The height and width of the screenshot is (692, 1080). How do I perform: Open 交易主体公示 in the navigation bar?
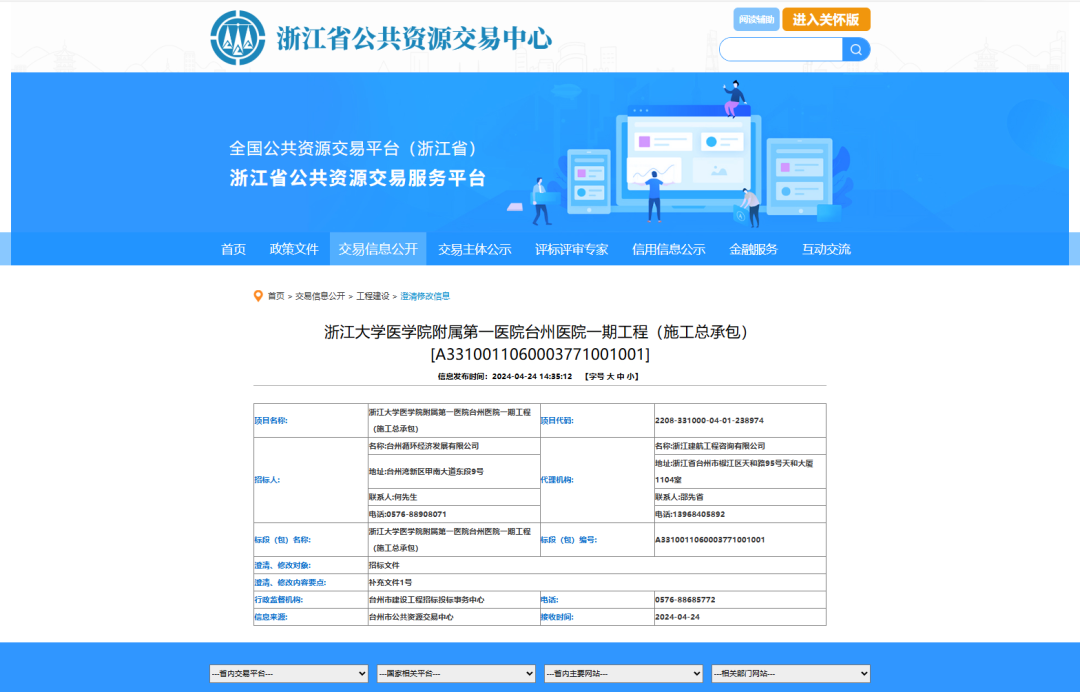click(x=474, y=249)
